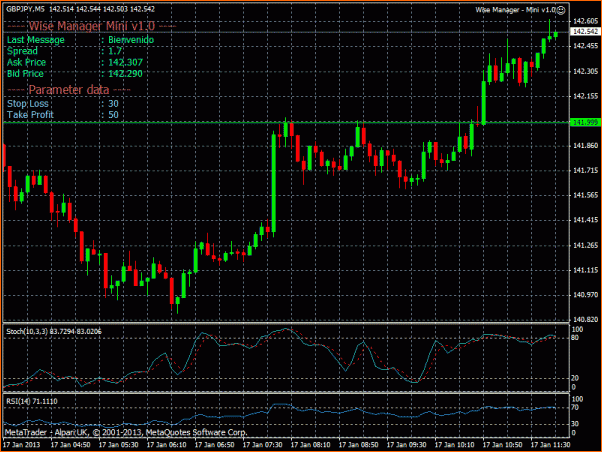Select the GBPJPY,M5 symbol label
Screen dimensions: 602x452
click(x=25, y=9)
